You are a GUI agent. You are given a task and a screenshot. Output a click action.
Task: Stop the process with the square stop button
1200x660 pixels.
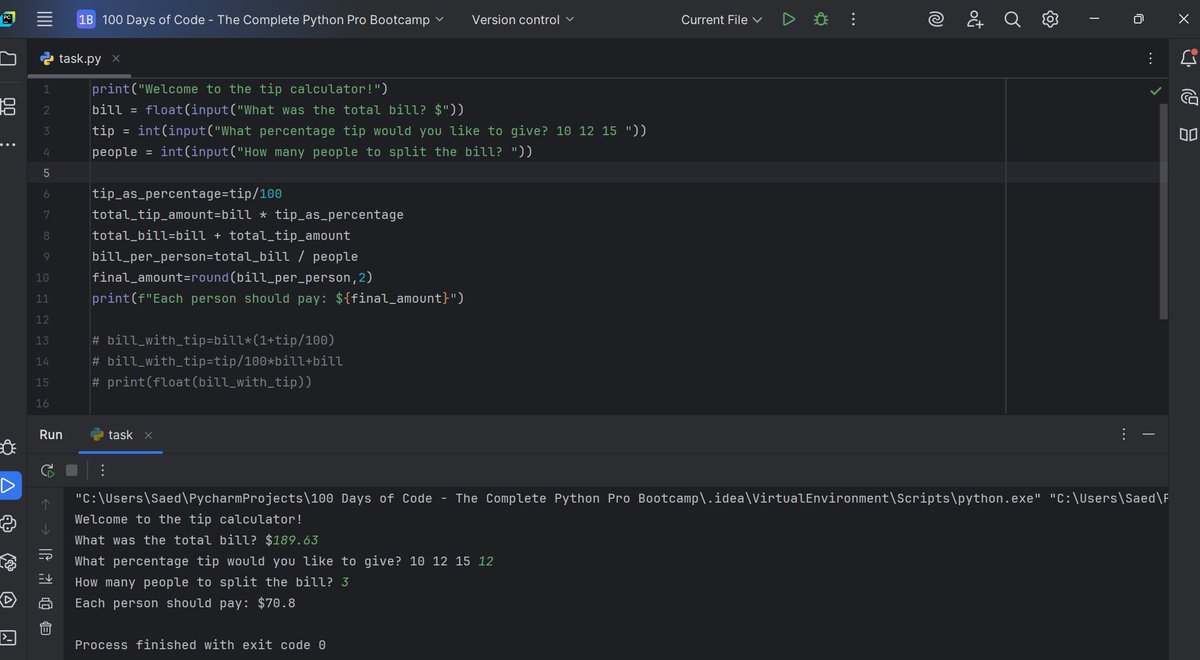(x=71, y=470)
